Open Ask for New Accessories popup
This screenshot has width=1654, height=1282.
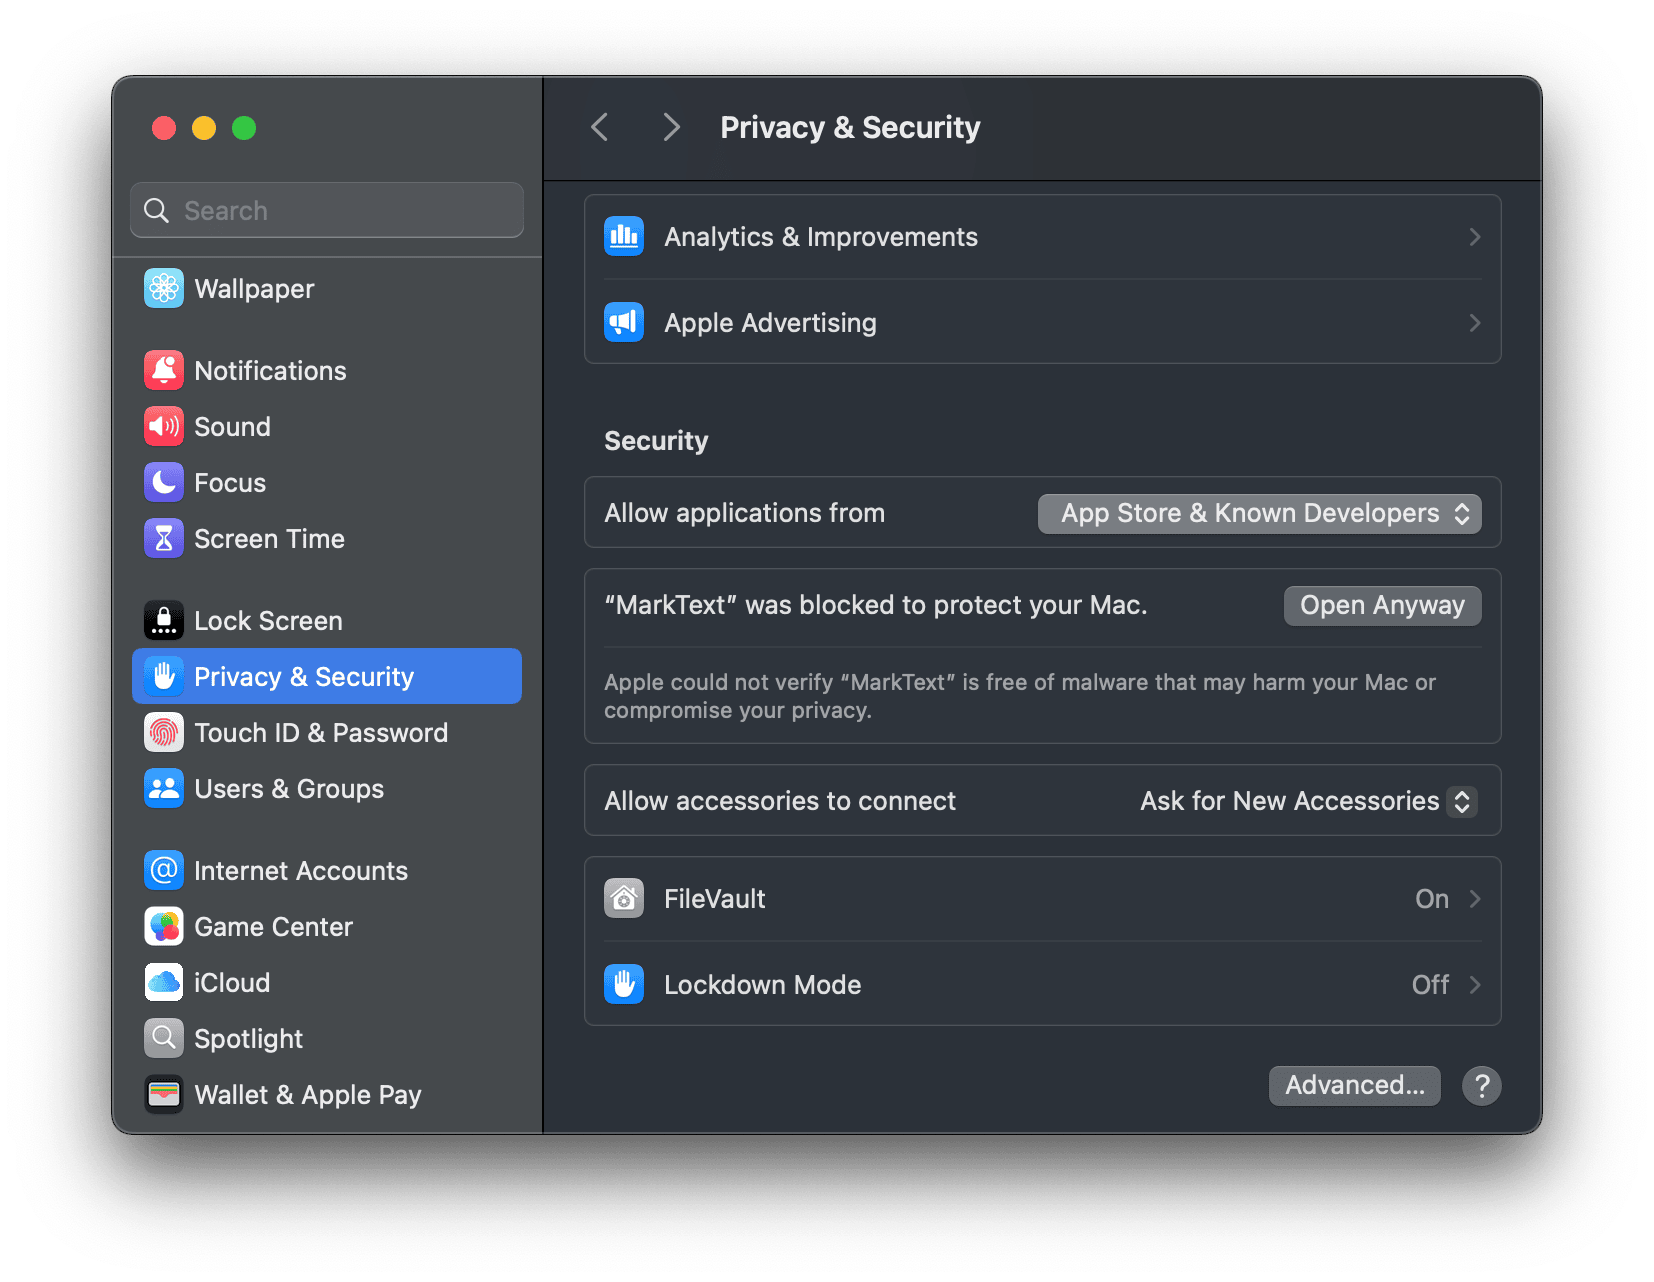[x=1308, y=802]
